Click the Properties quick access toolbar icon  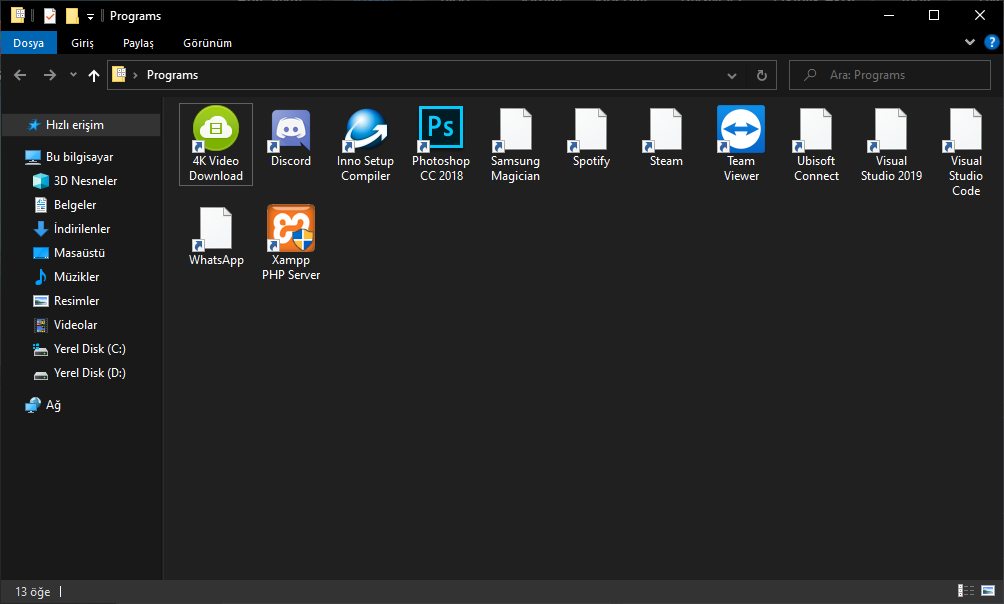[x=50, y=15]
